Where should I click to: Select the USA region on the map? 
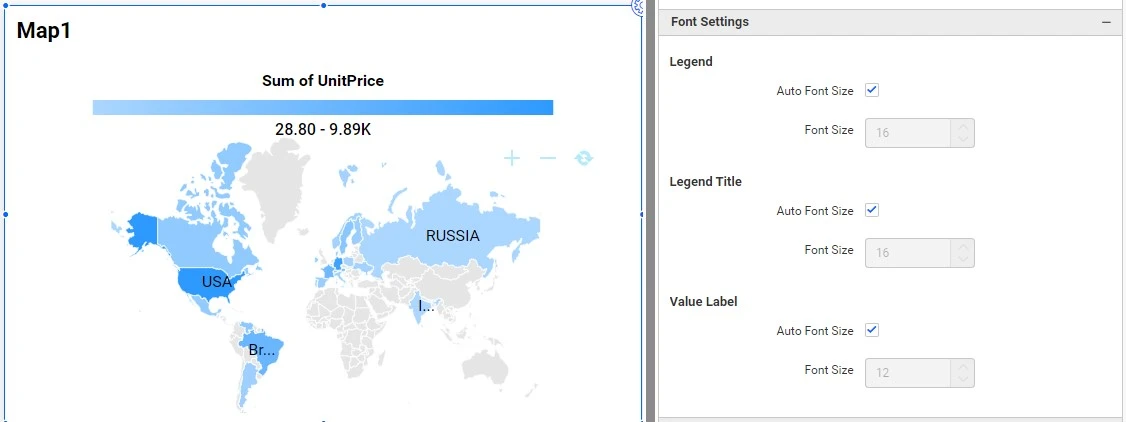pyautogui.click(x=210, y=283)
